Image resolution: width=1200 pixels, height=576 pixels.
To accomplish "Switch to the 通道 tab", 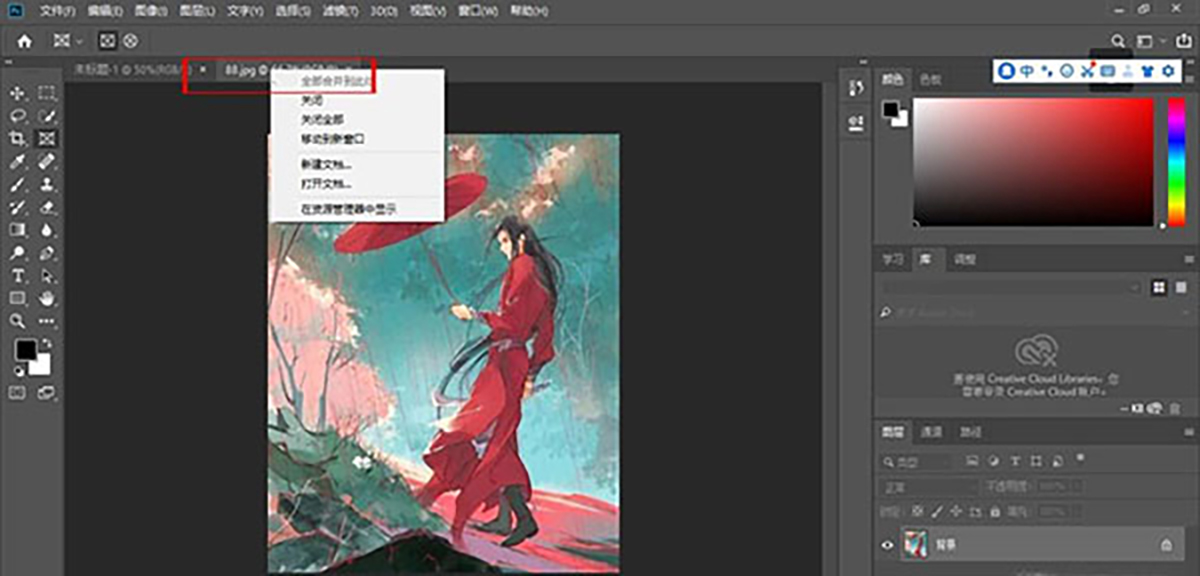I will tap(931, 432).
